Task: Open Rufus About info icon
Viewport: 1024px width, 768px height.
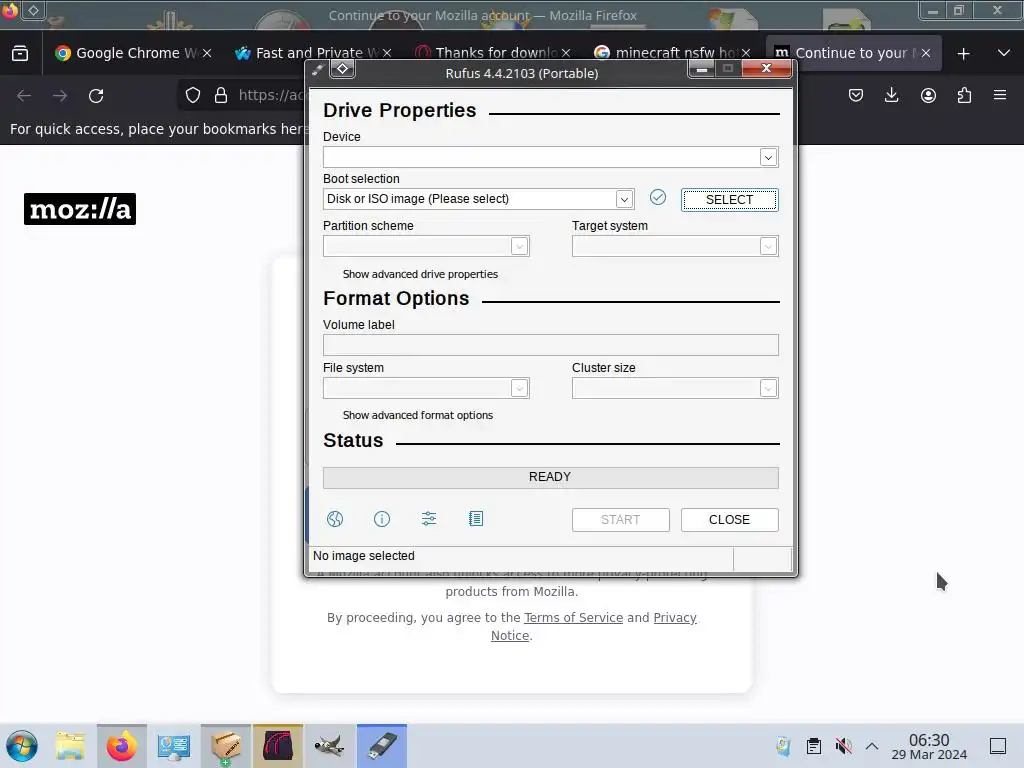Action: click(382, 519)
